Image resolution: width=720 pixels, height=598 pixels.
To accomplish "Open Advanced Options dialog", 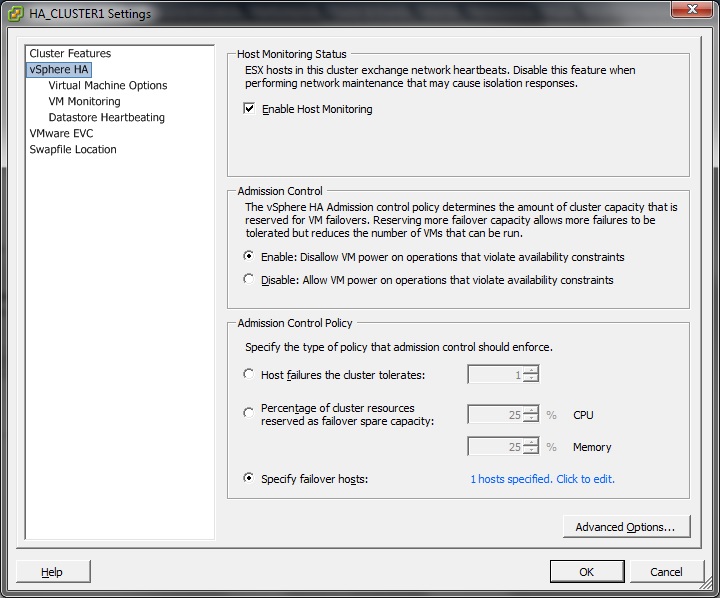I will [x=626, y=527].
